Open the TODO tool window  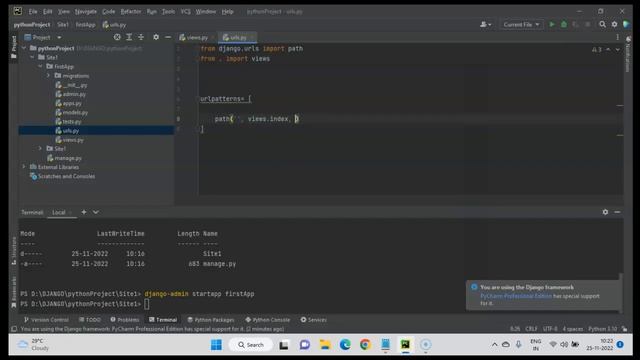click(x=89, y=320)
